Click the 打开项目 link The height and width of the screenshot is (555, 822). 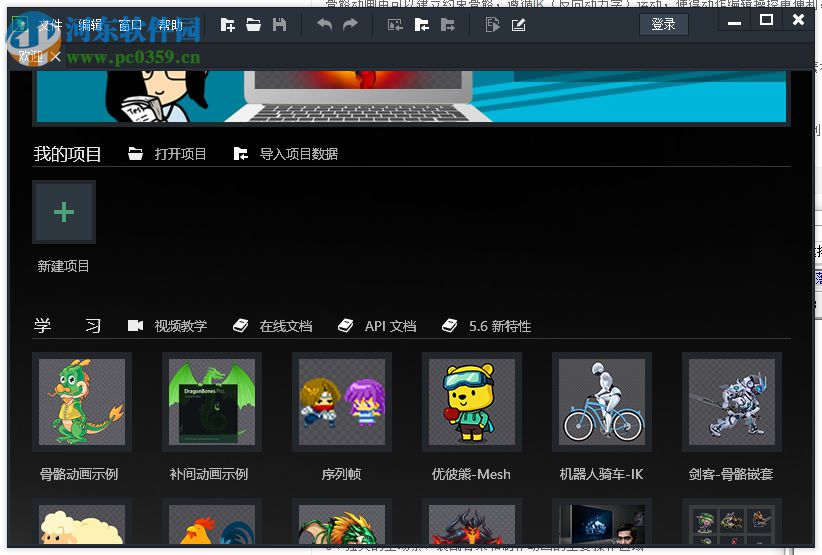pos(180,154)
